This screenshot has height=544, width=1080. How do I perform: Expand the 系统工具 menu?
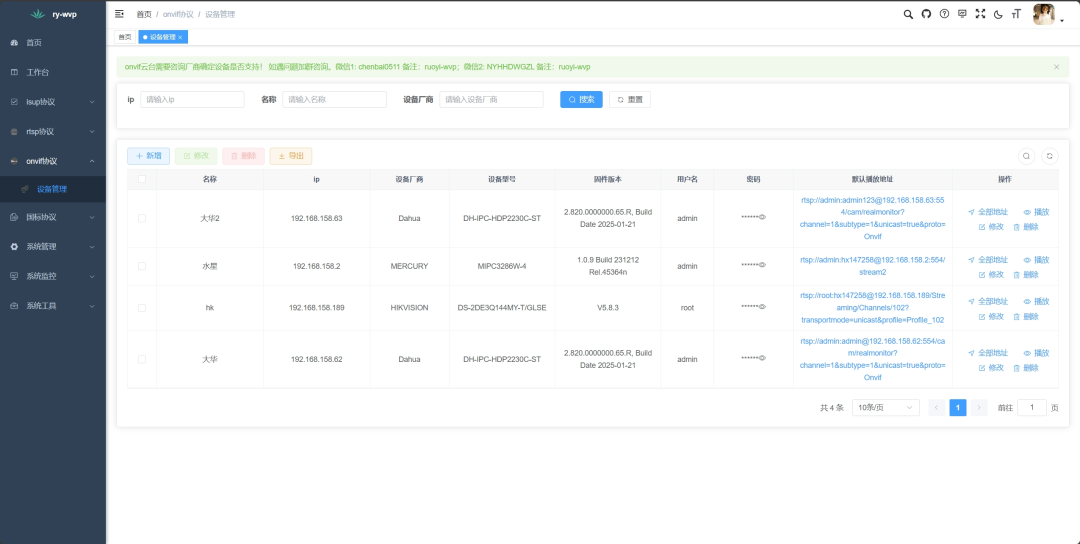point(53,306)
